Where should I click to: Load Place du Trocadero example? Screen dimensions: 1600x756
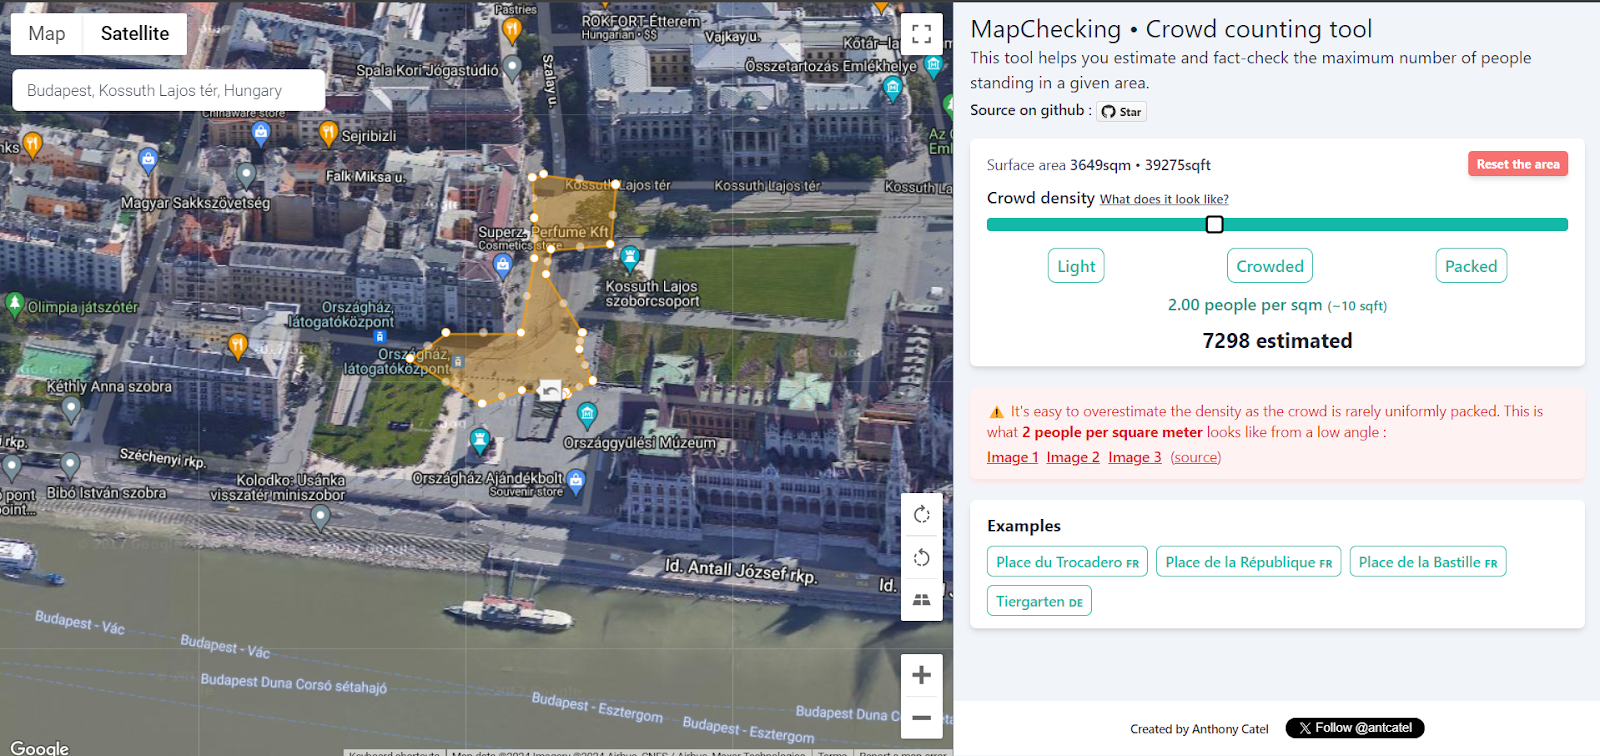[1067, 562]
